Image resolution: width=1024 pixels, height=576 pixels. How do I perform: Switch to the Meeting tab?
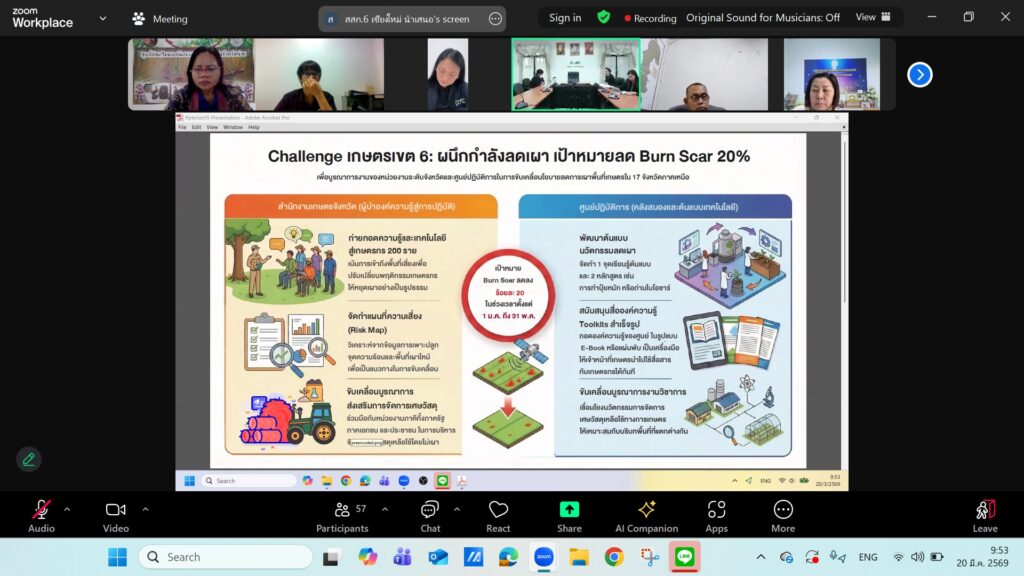(160, 18)
